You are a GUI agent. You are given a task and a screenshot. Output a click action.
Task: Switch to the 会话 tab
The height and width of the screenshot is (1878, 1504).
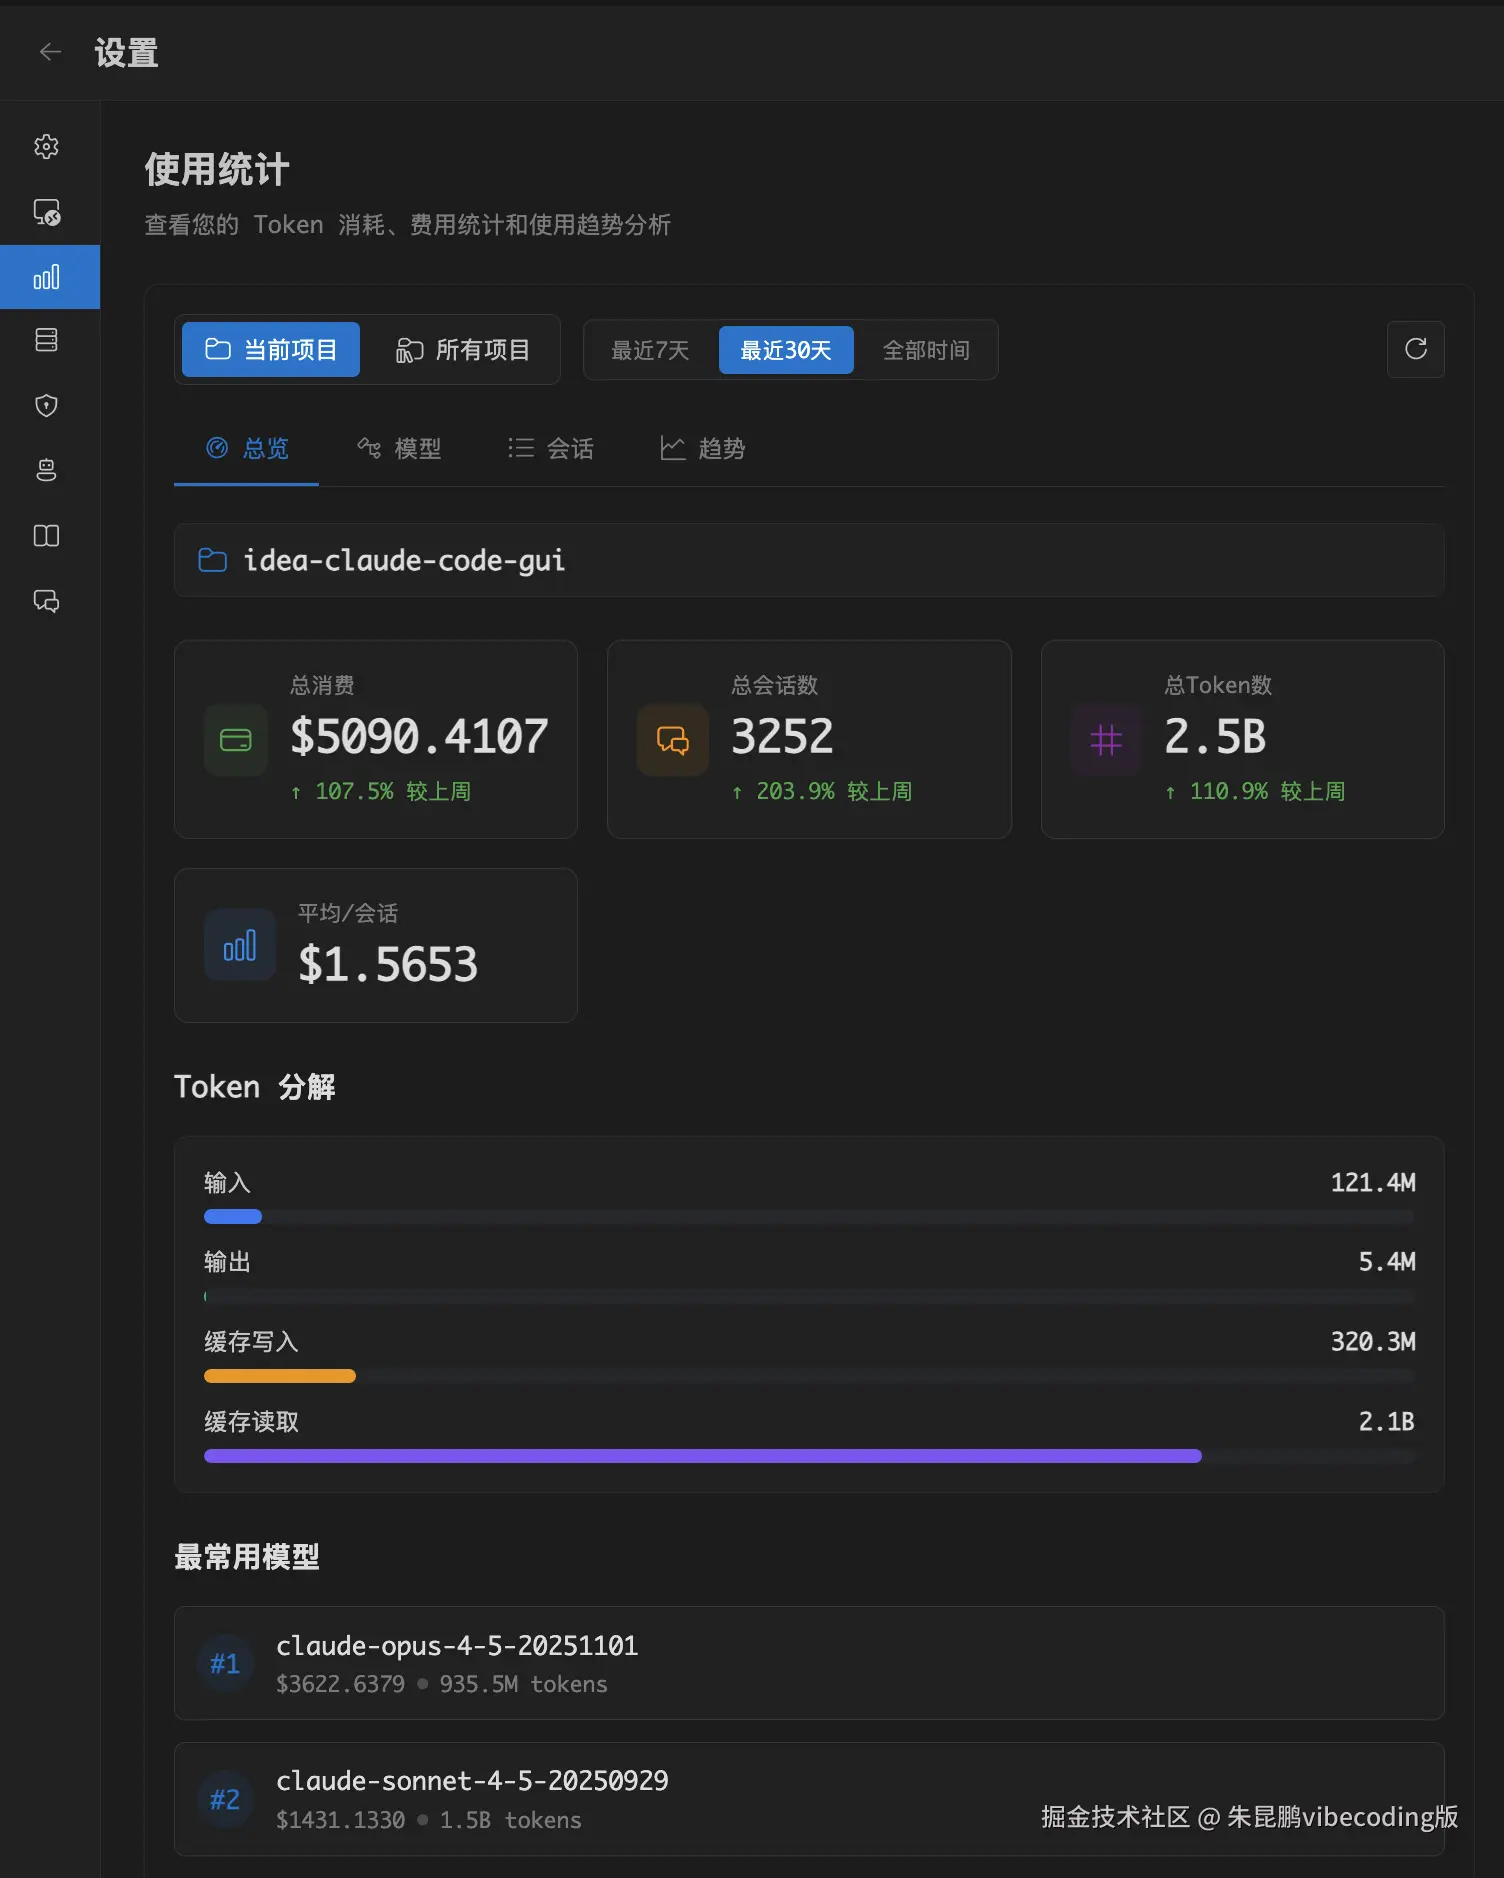tap(551, 449)
